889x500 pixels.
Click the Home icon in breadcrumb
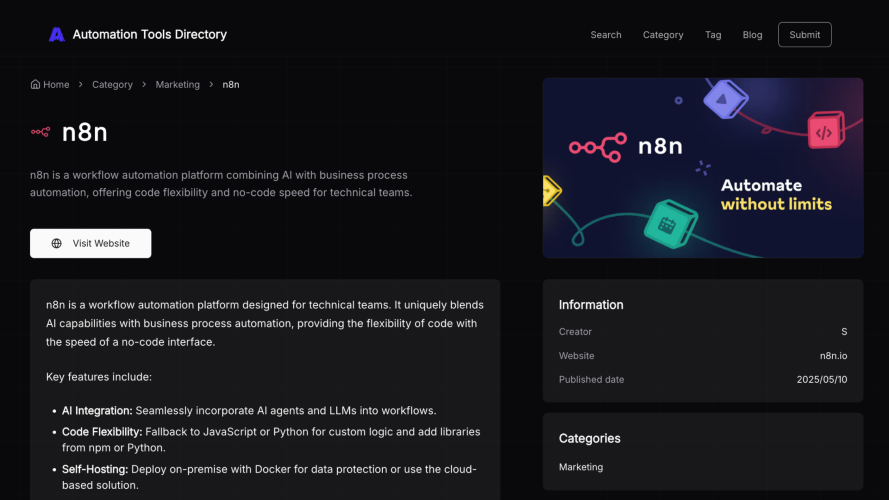(35, 84)
